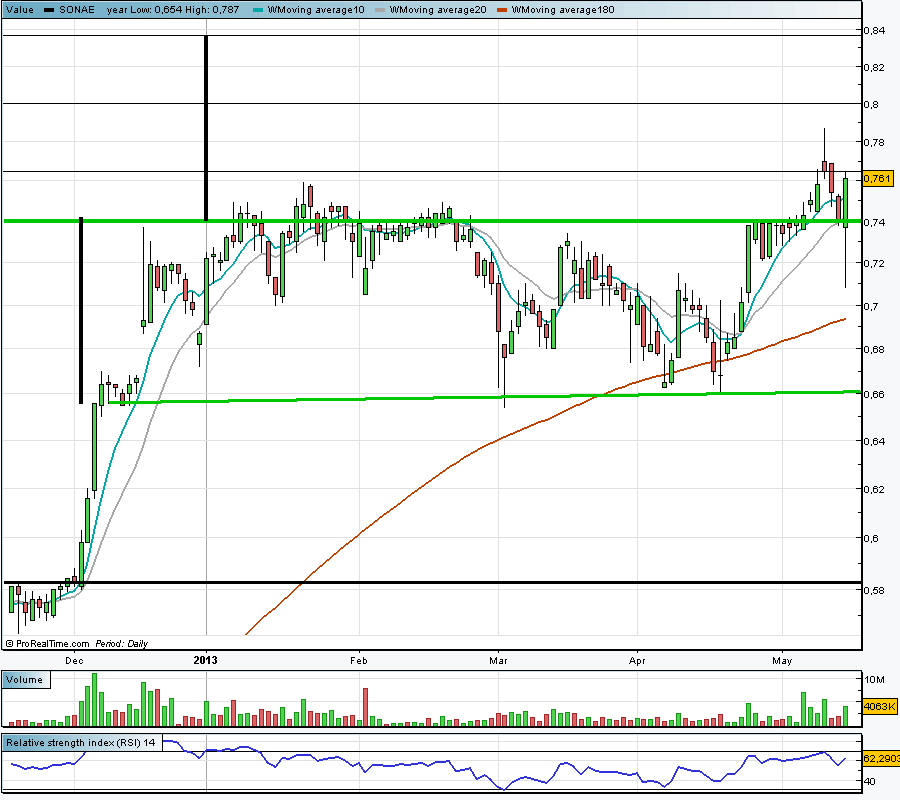
Task: Click the 0,62 price axis label
Action: pyautogui.click(x=874, y=489)
